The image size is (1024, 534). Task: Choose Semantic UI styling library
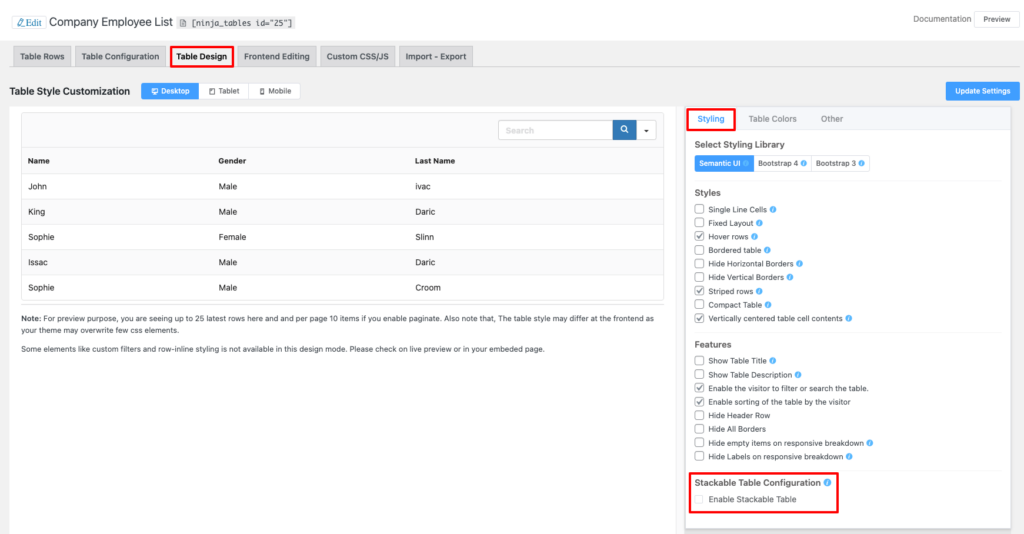tap(724, 163)
